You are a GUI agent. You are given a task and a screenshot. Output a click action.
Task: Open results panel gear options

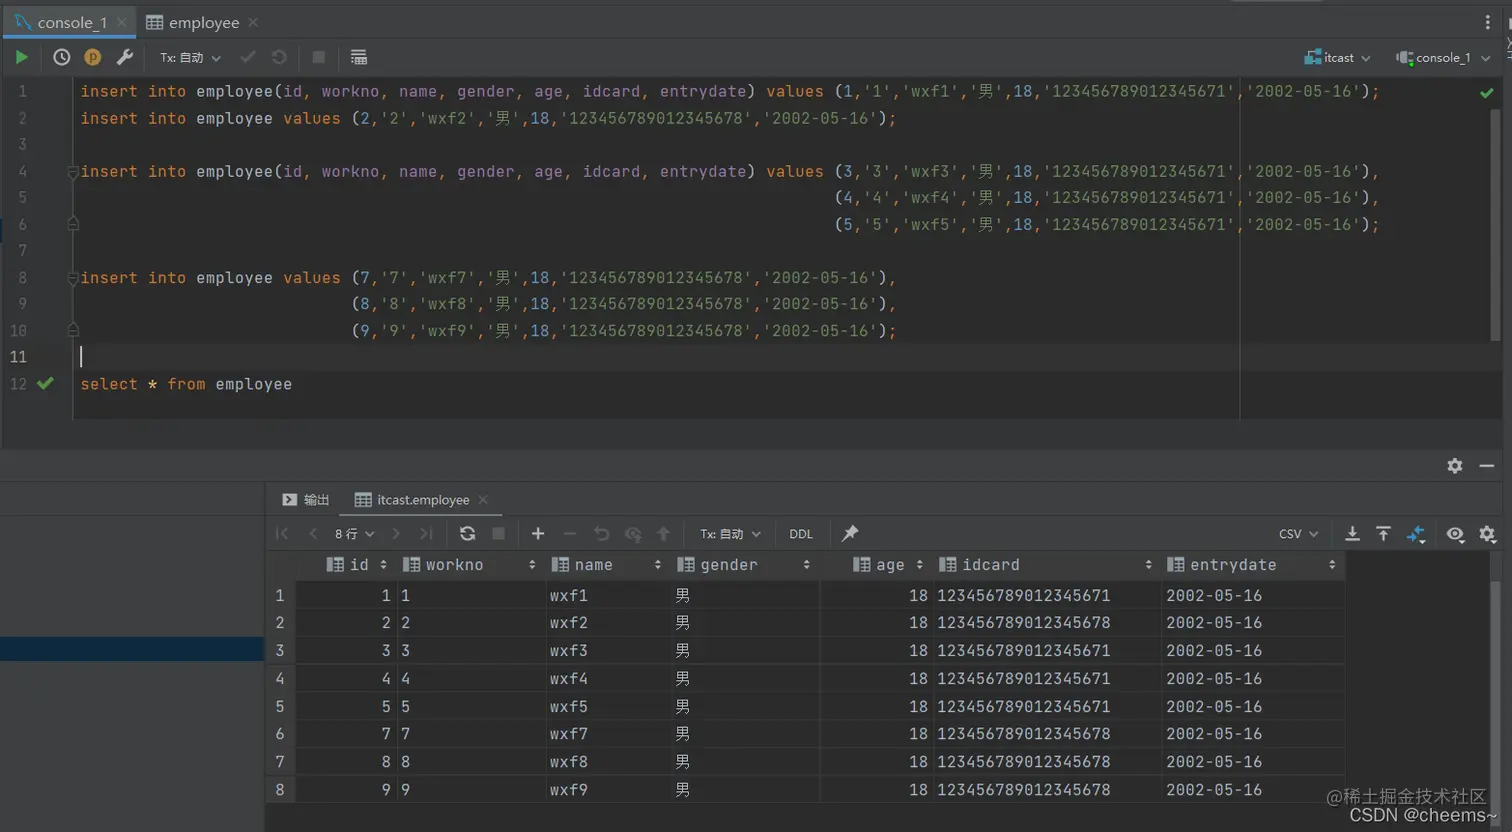tap(1455, 466)
